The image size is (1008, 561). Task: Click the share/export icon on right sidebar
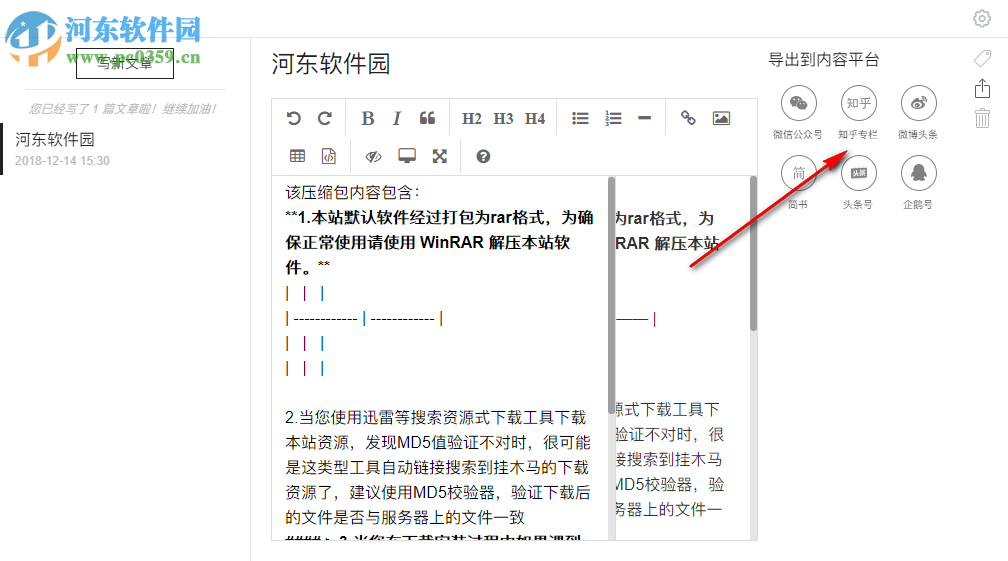[x=982, y=89]
